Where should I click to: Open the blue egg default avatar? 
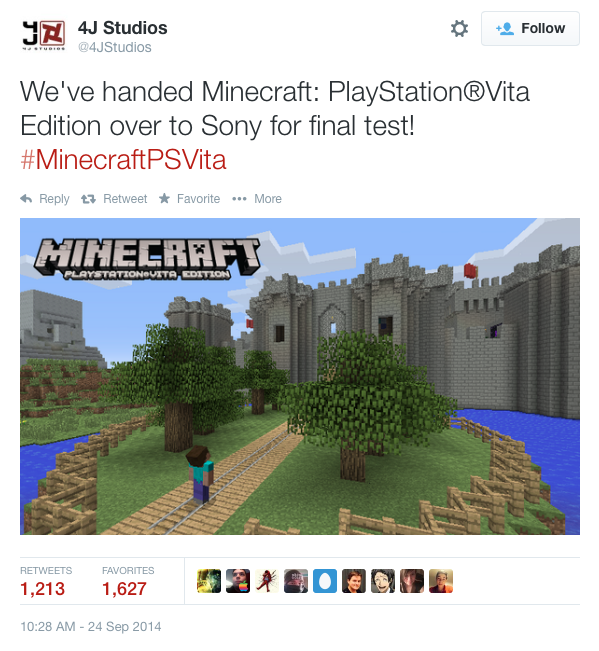tap(325, 581)
